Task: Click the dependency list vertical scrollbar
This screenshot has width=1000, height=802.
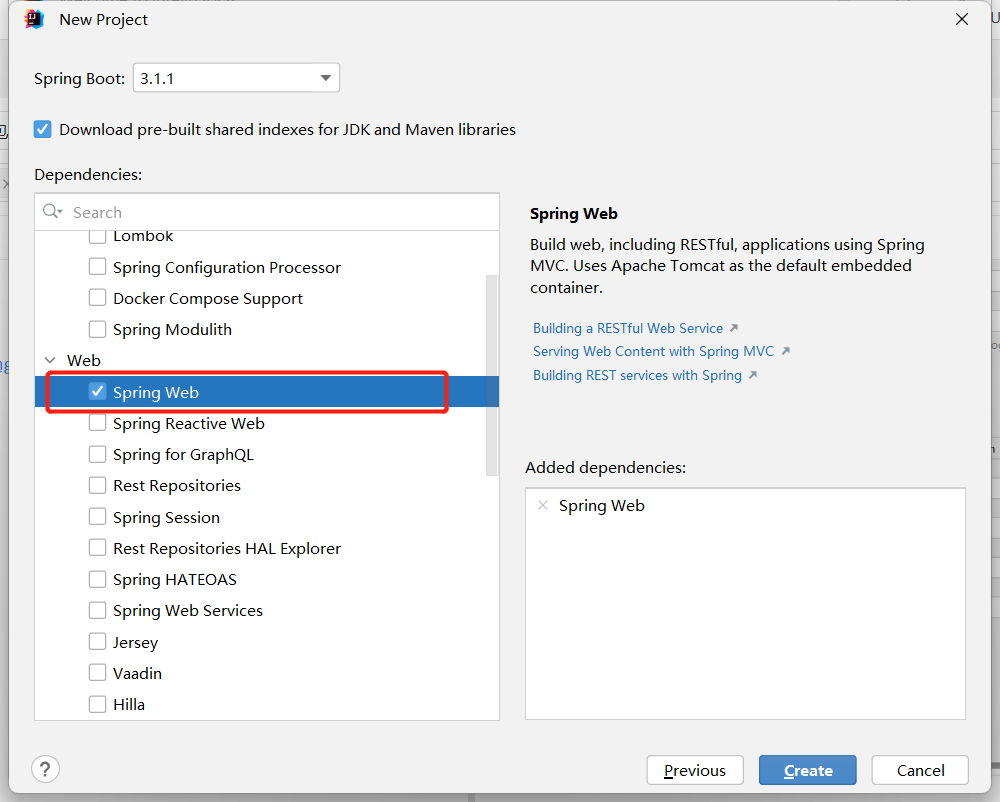Action: [x=491, y=374]
